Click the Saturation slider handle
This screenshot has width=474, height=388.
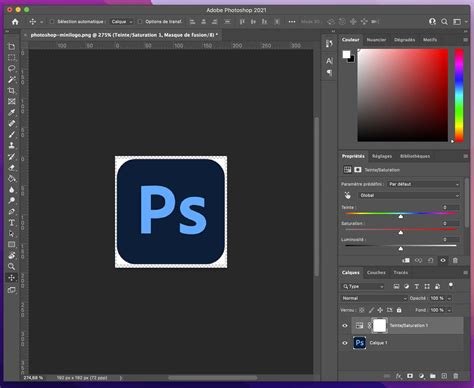(x=401, y=233)
